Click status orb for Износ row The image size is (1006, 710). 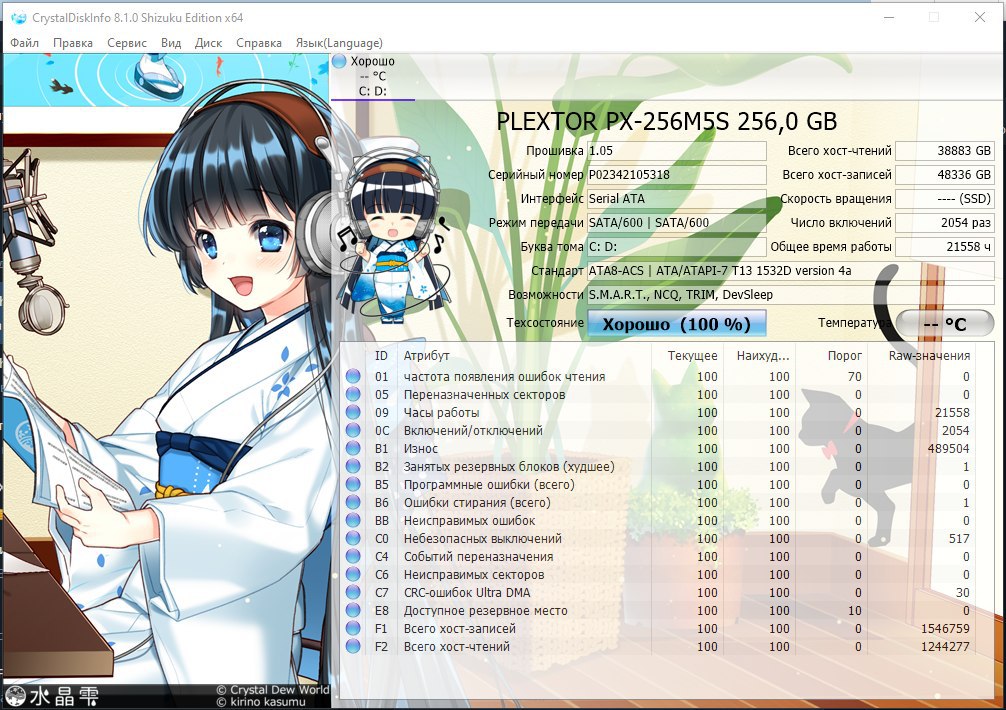[x=353, y=448]
